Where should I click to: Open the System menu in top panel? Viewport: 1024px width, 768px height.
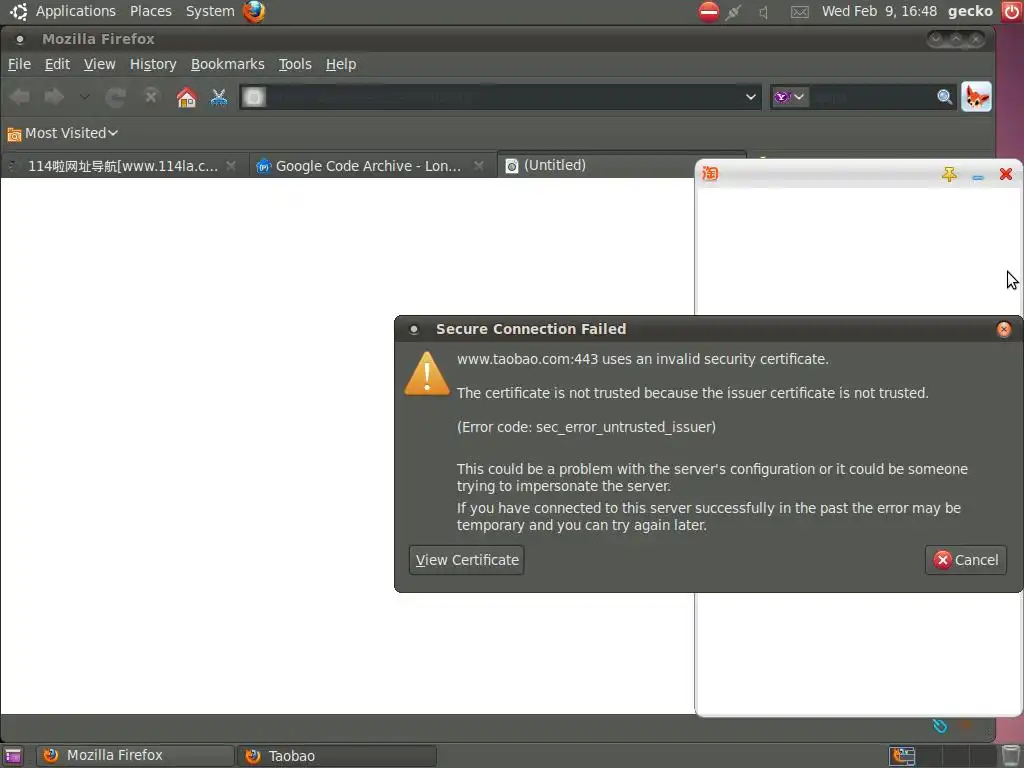click(210, 11)
